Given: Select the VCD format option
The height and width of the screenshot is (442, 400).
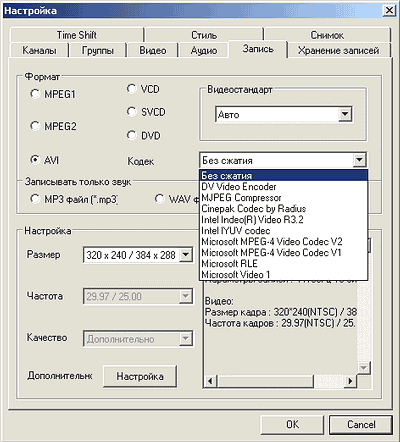Looking at the screenshot, I should 131,89.
